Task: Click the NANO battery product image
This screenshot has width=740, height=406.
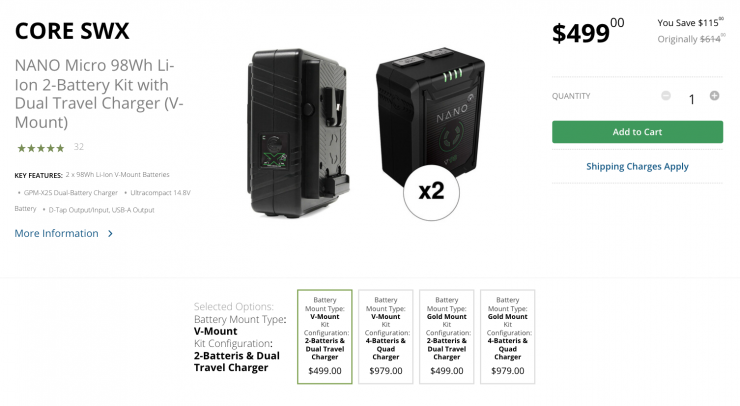Action: pos(430,116)
